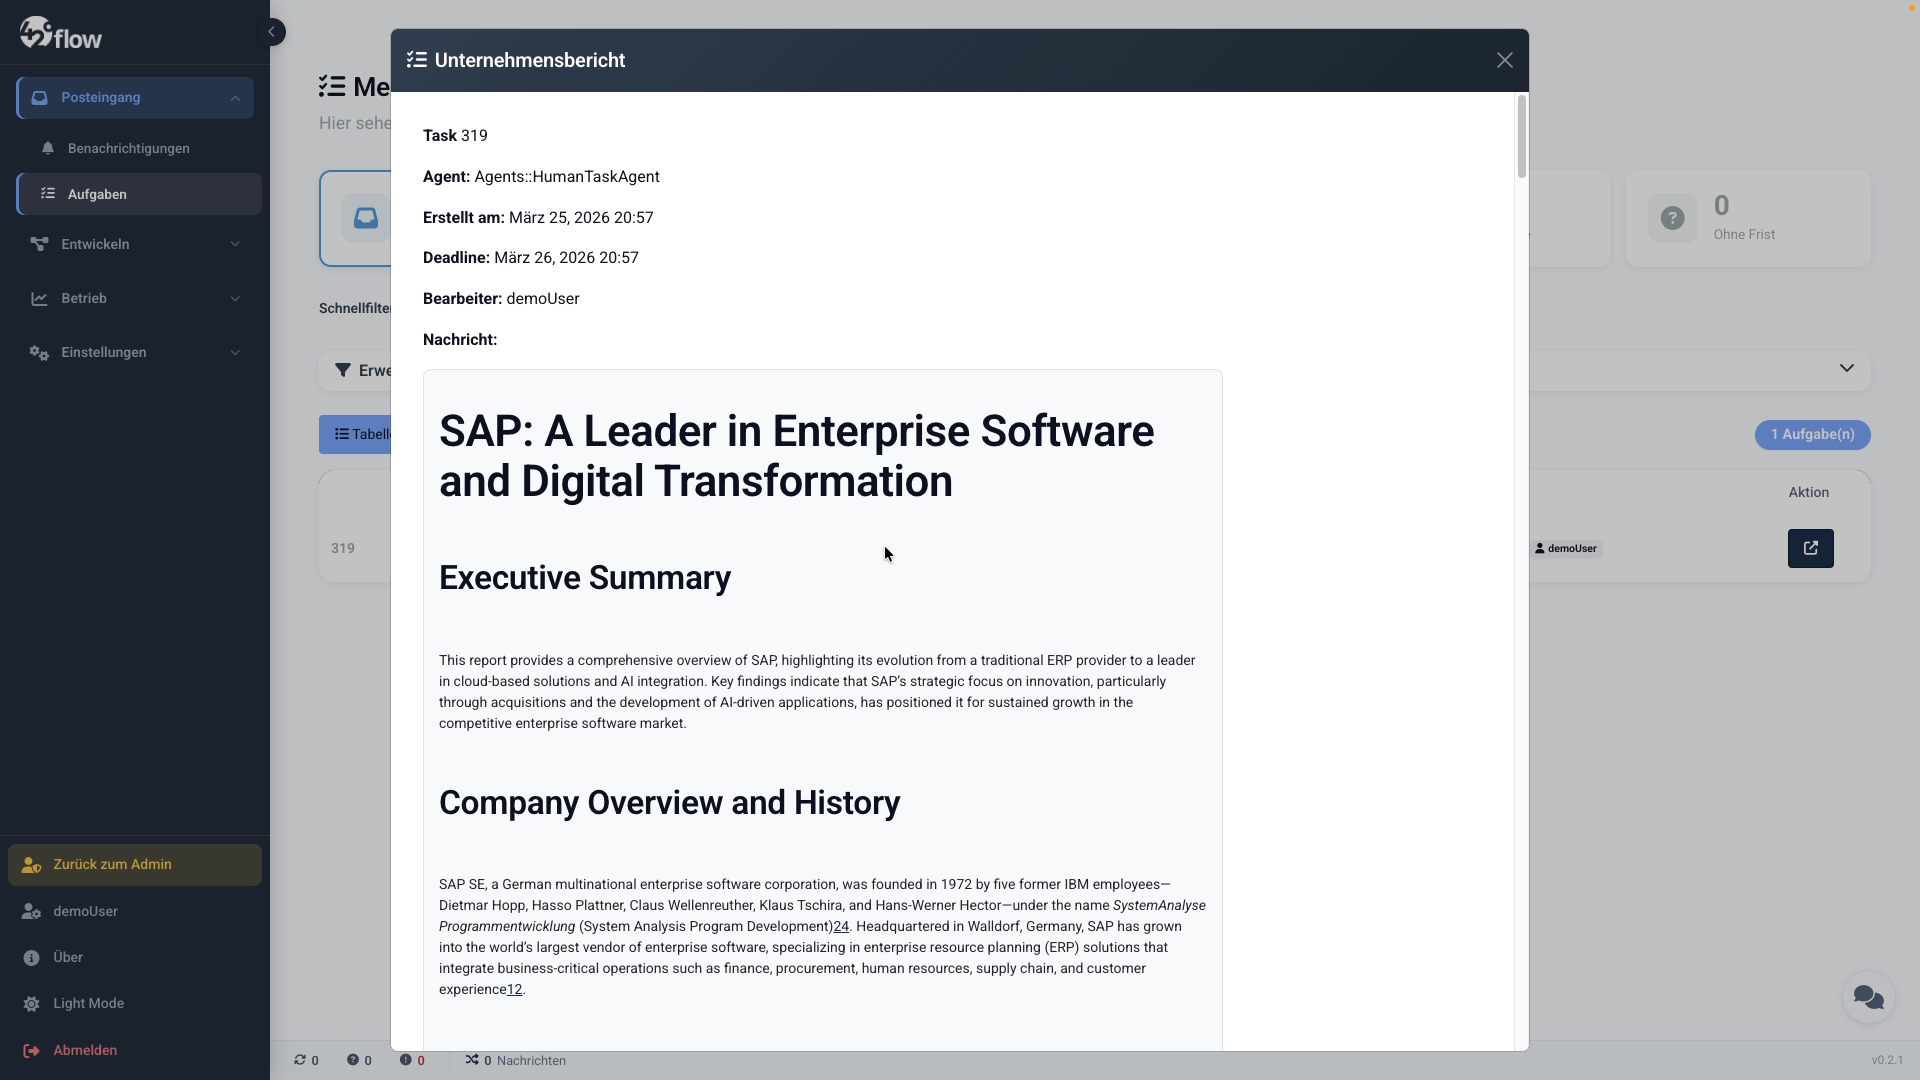Click the modal vertical scrollbar
Screen dimensions: 1920x1080
1521,138
